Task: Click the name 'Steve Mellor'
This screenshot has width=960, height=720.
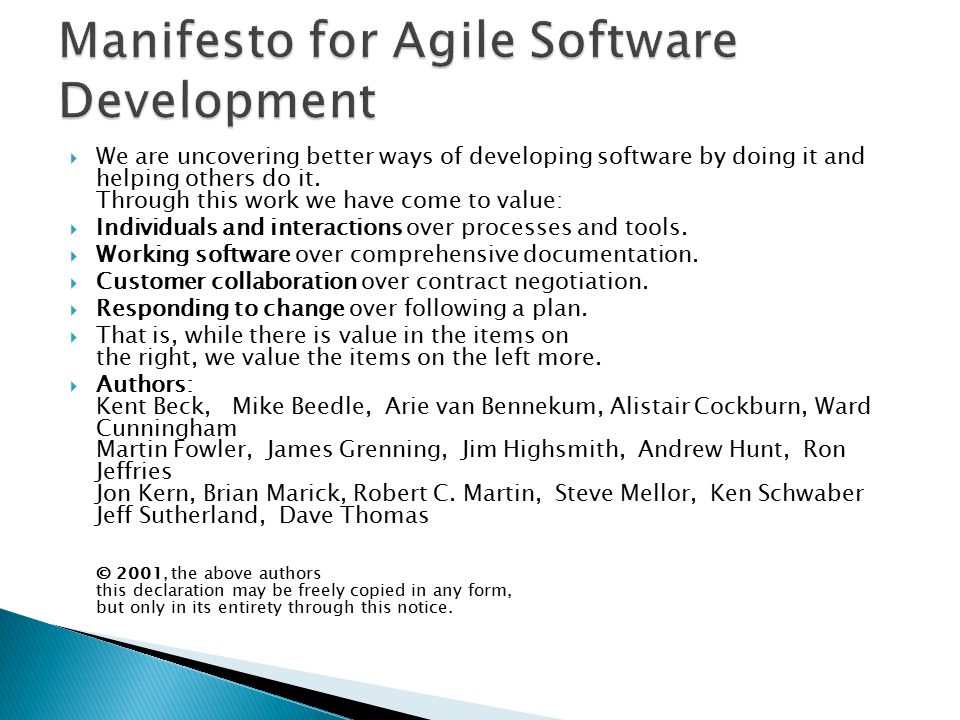Action: (x=622, y=493)
